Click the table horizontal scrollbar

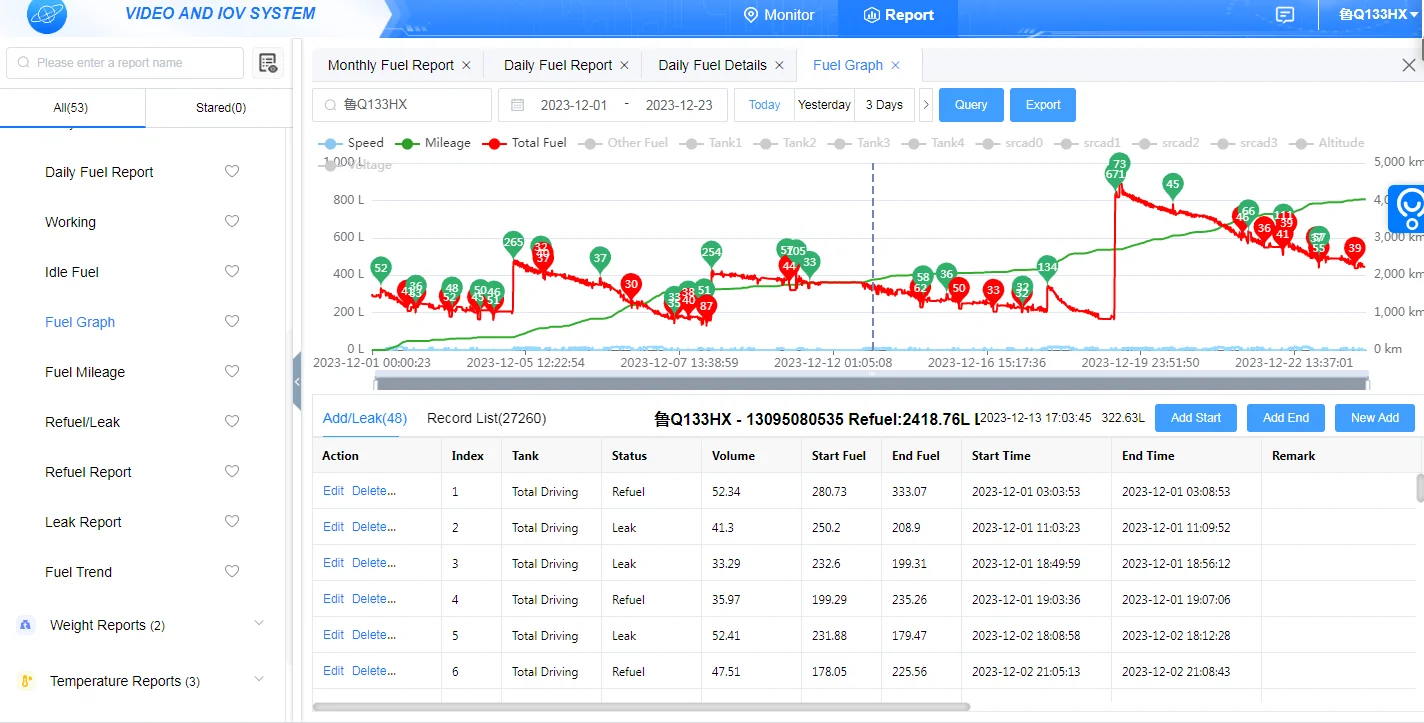coord(641,706)
